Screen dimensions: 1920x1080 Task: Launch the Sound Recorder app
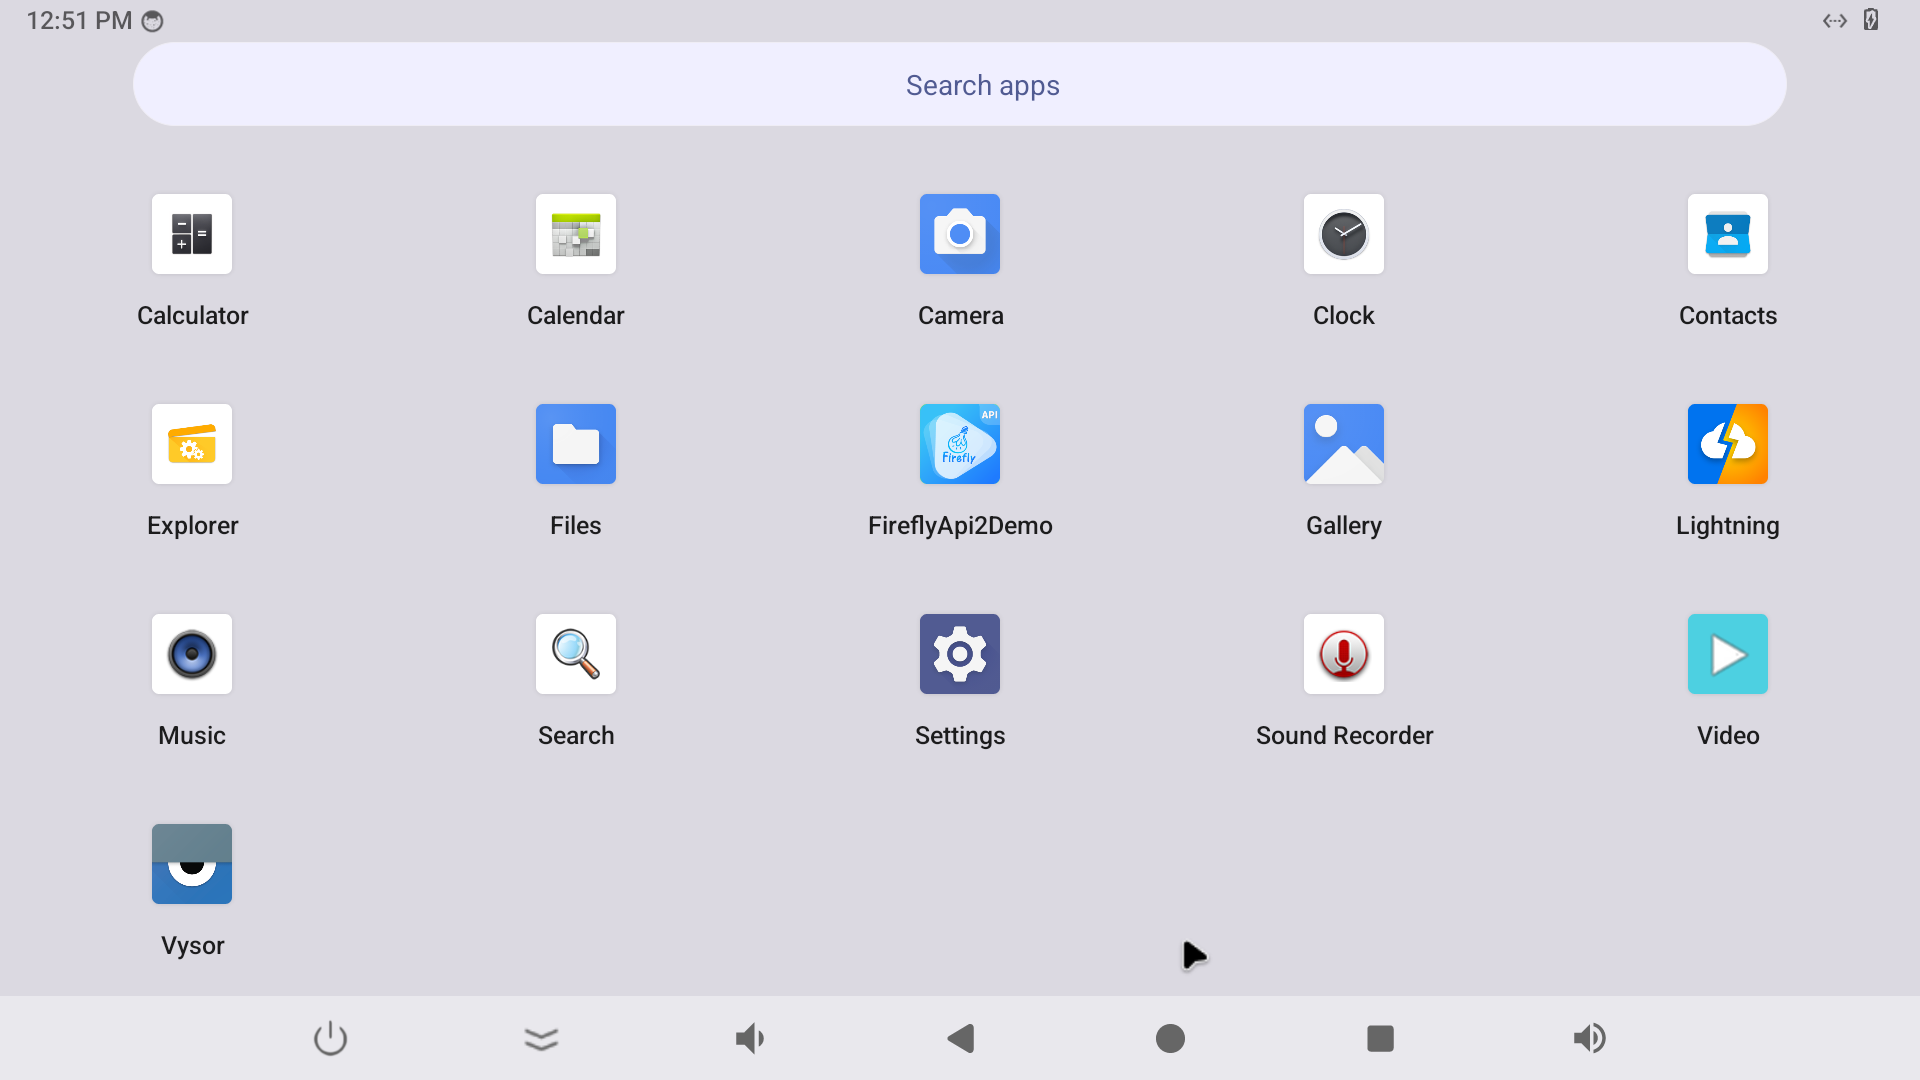click(1344, 654)
